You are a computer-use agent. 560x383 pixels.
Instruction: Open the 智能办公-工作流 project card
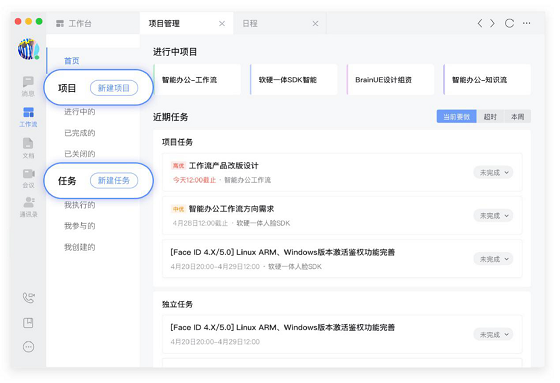pyautogui.click(x=197, y=79)
